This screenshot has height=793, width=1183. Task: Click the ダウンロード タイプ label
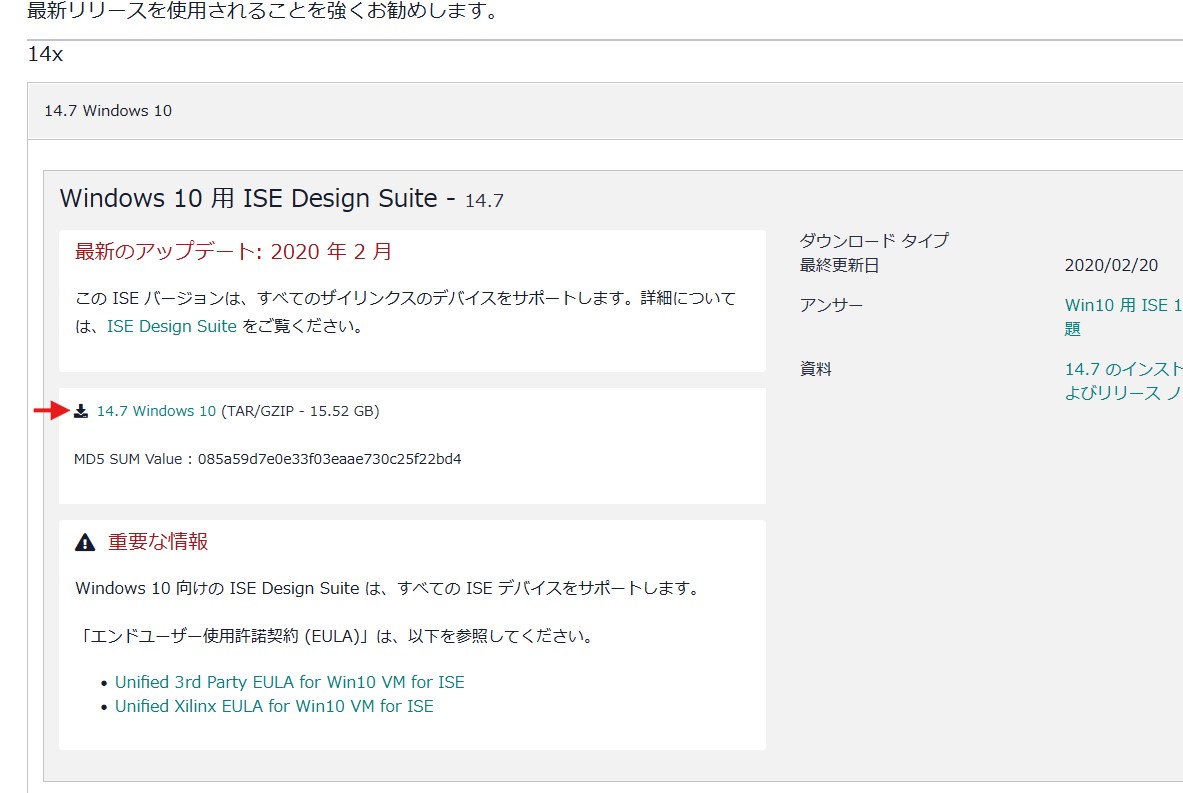pyautogui.click(x=874, y=241)
